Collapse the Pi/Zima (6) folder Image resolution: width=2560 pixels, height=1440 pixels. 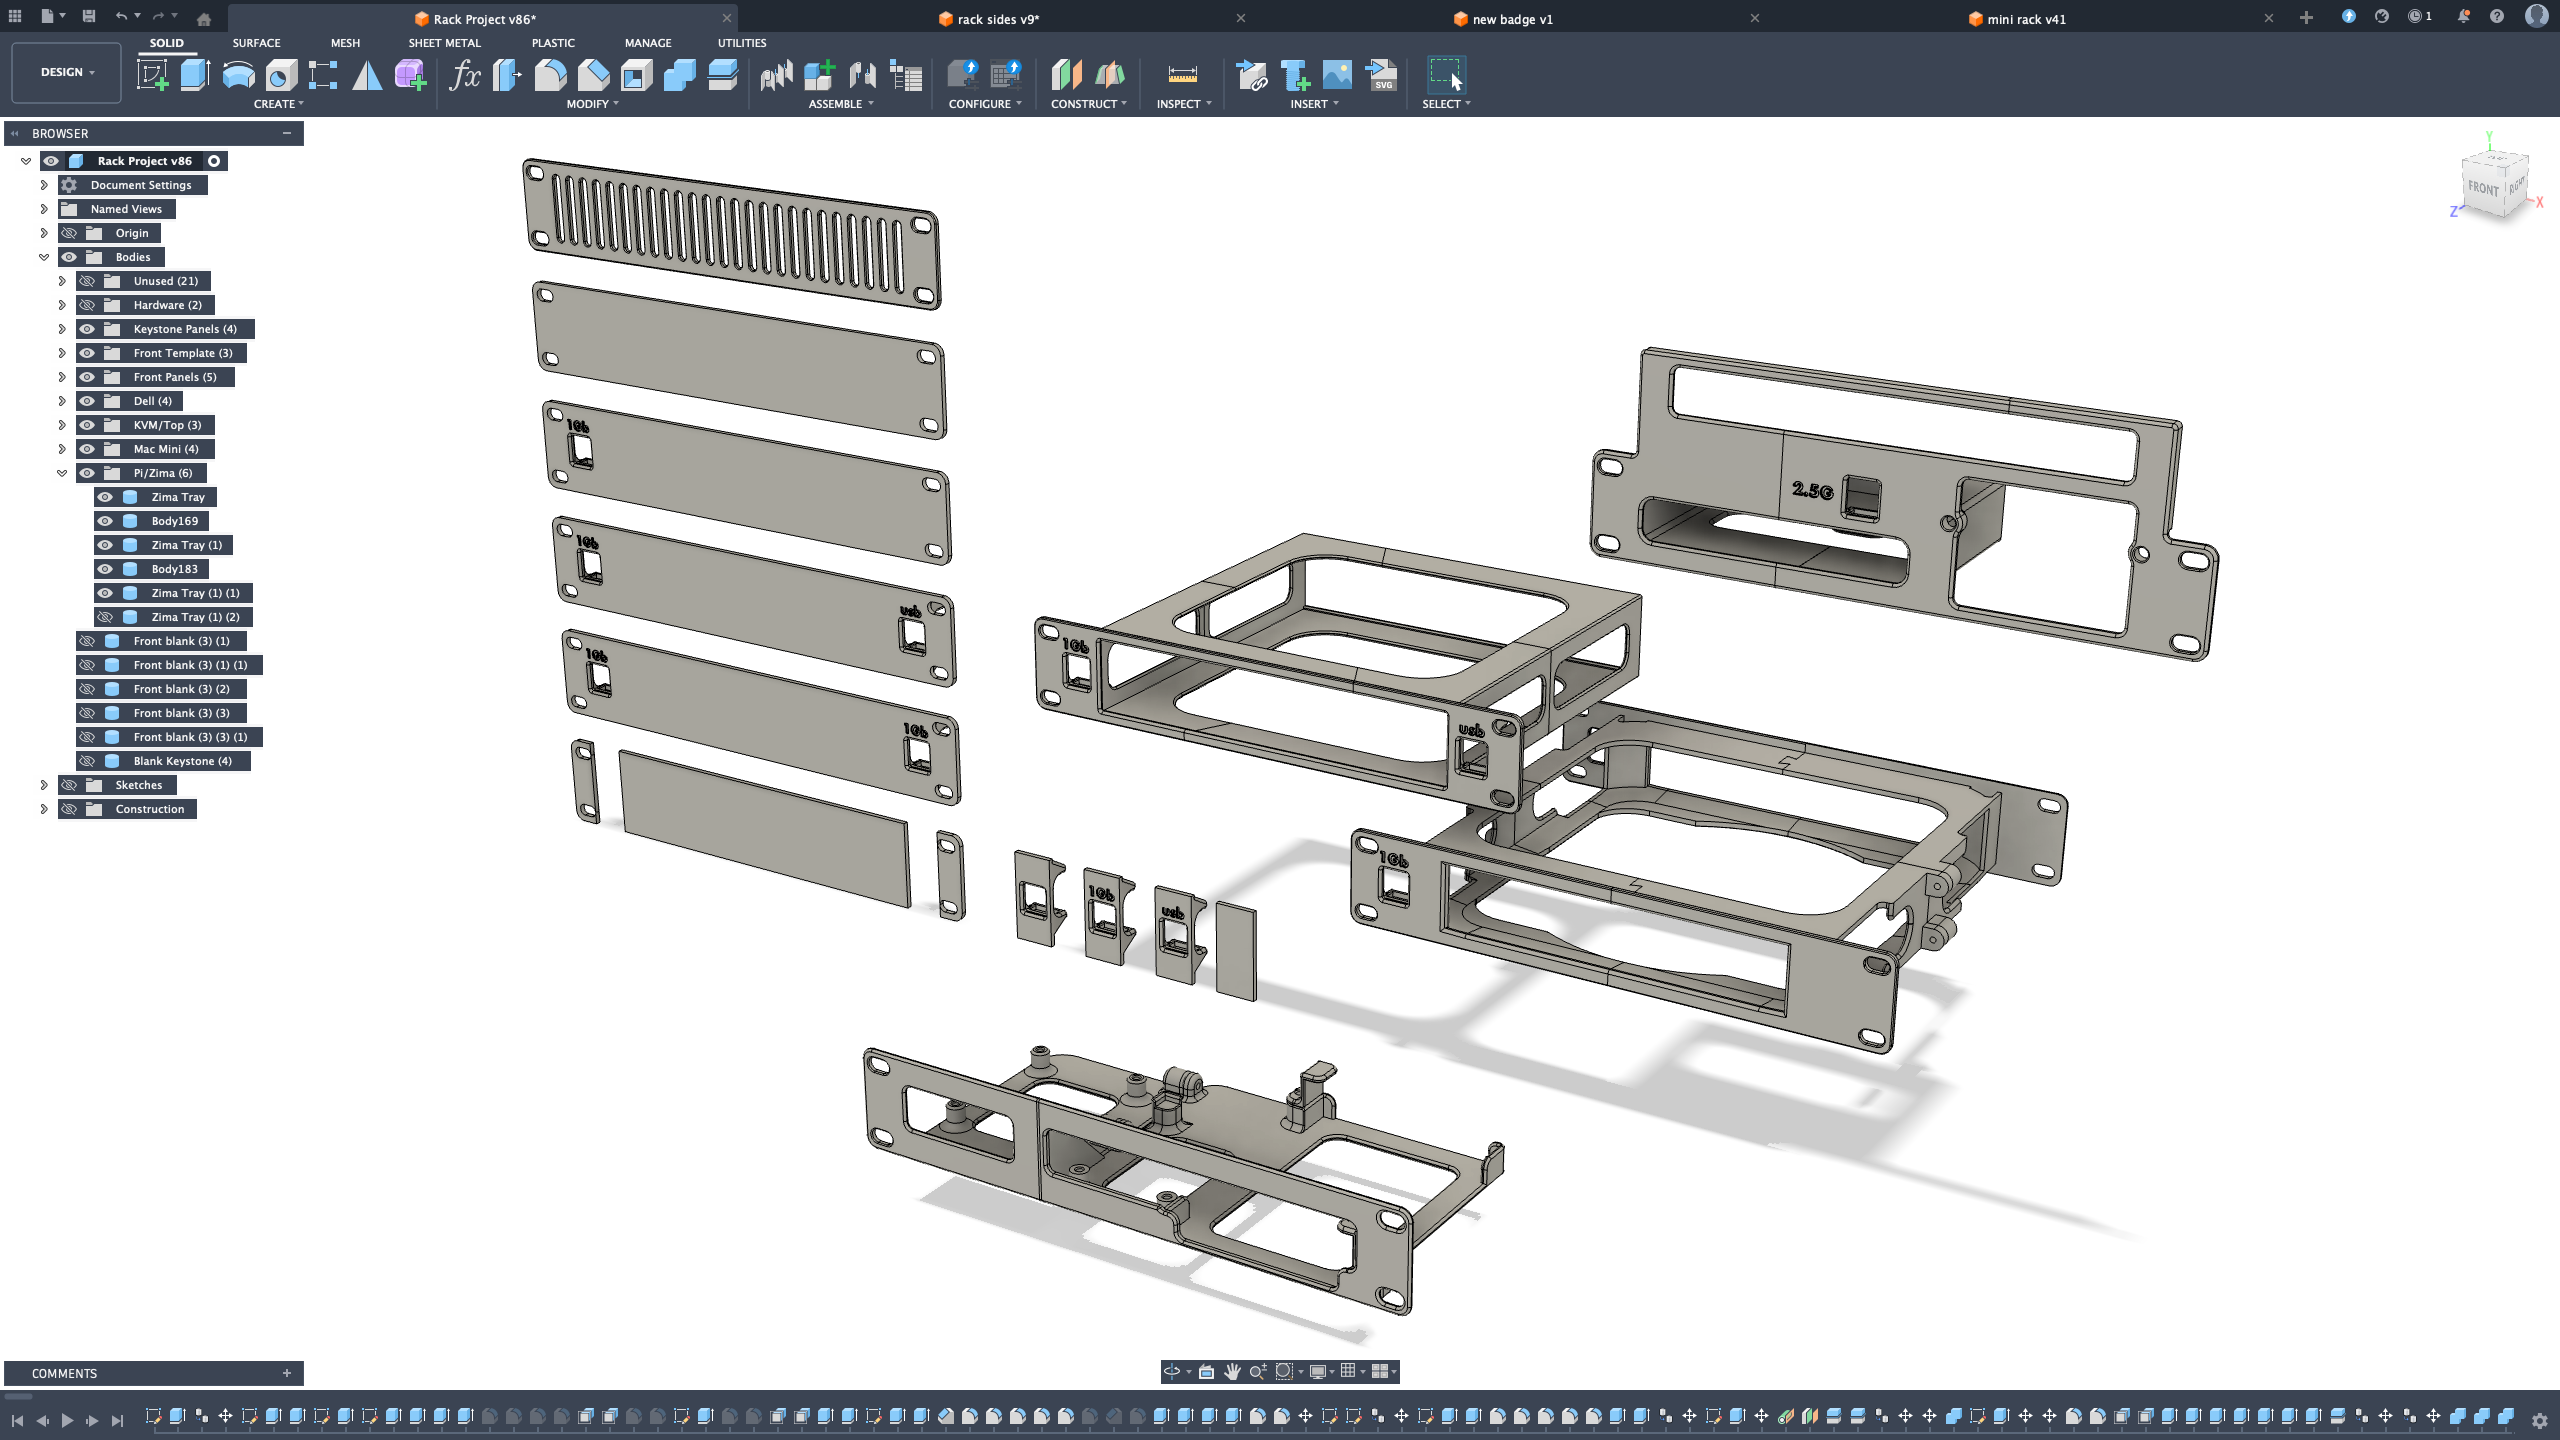click(62, 473)
